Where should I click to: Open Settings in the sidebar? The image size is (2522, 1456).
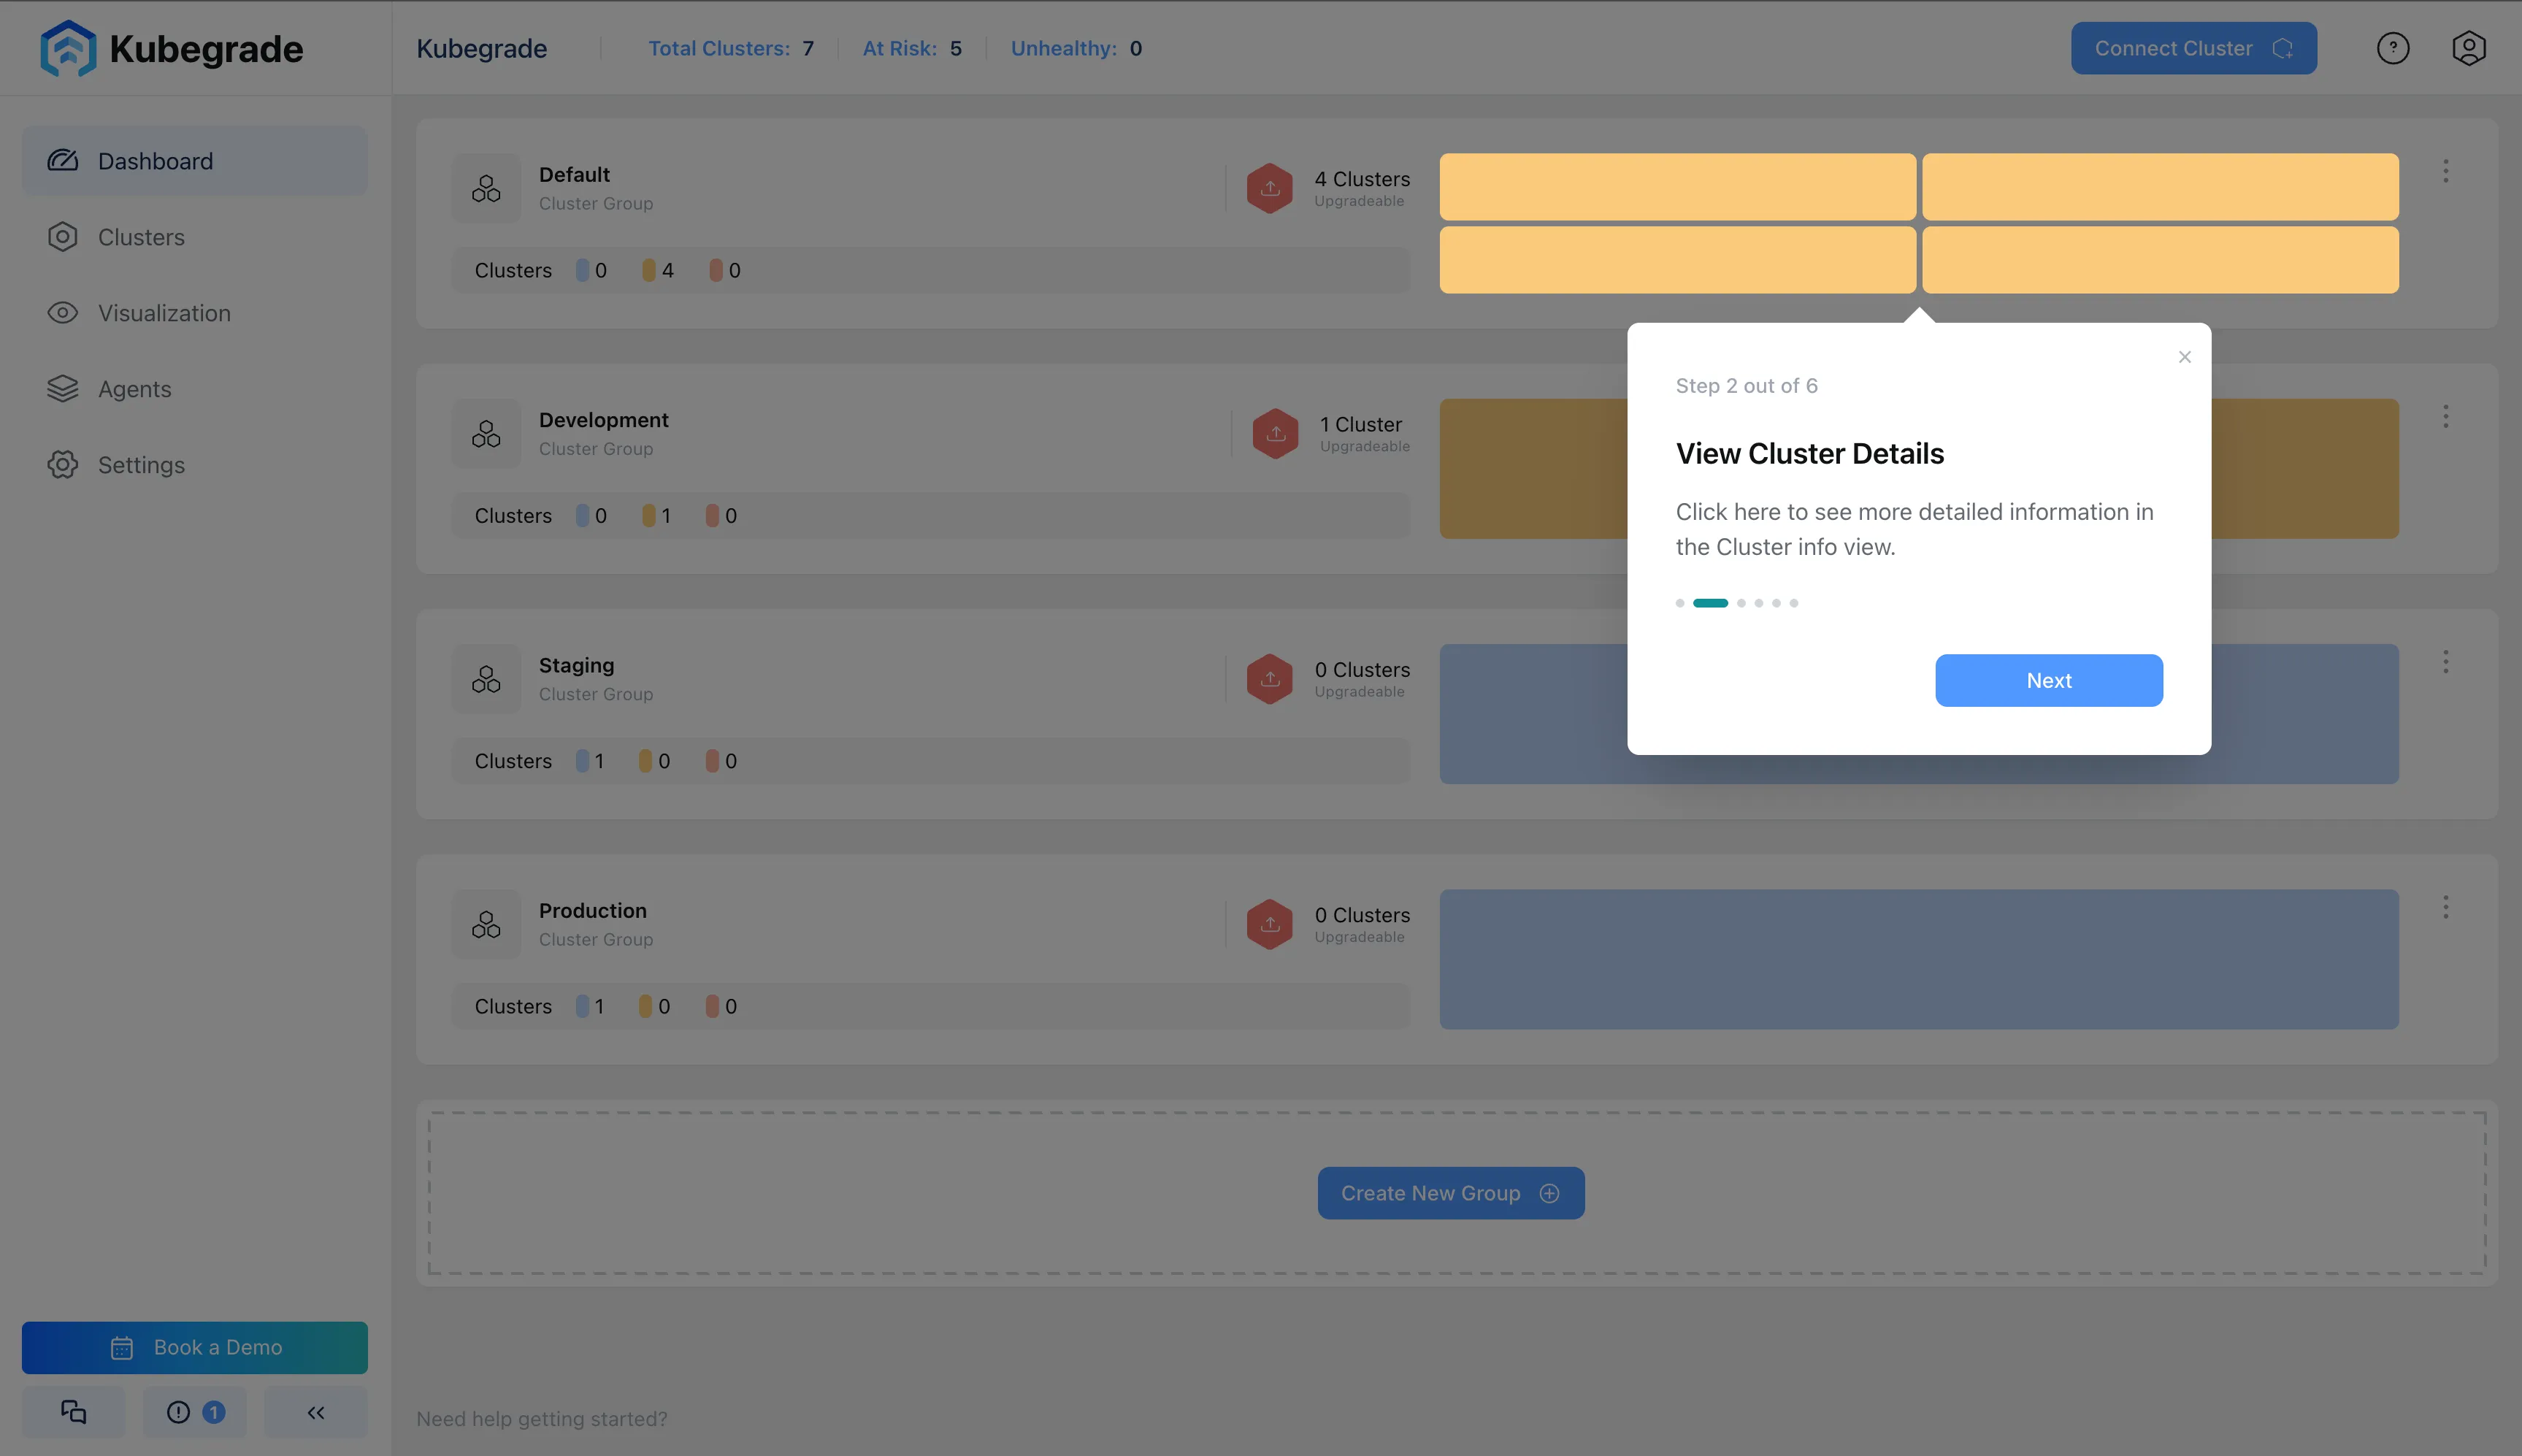coord(195,465)
